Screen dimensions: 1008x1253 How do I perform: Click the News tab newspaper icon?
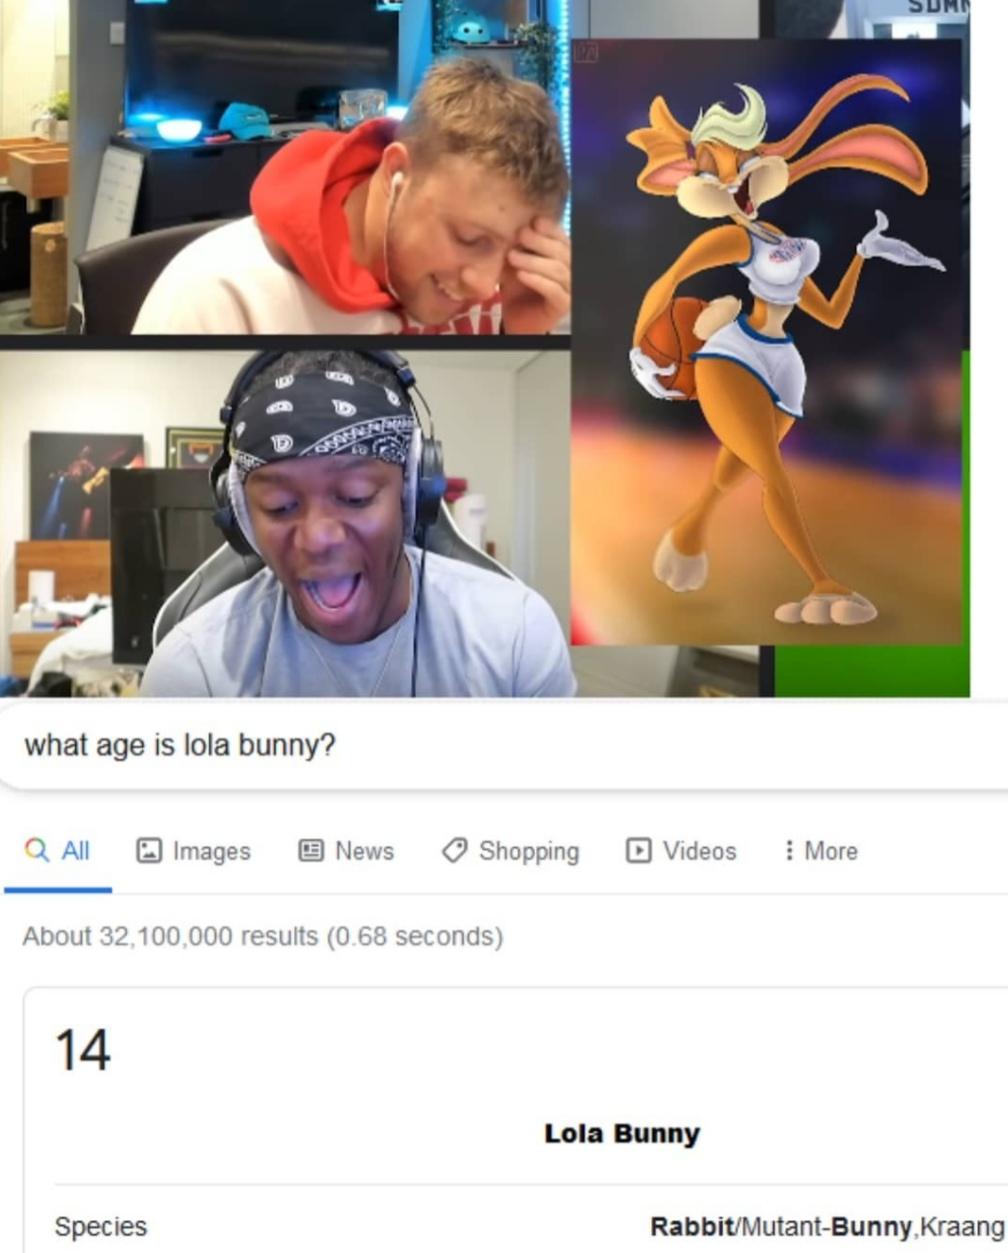311,850
